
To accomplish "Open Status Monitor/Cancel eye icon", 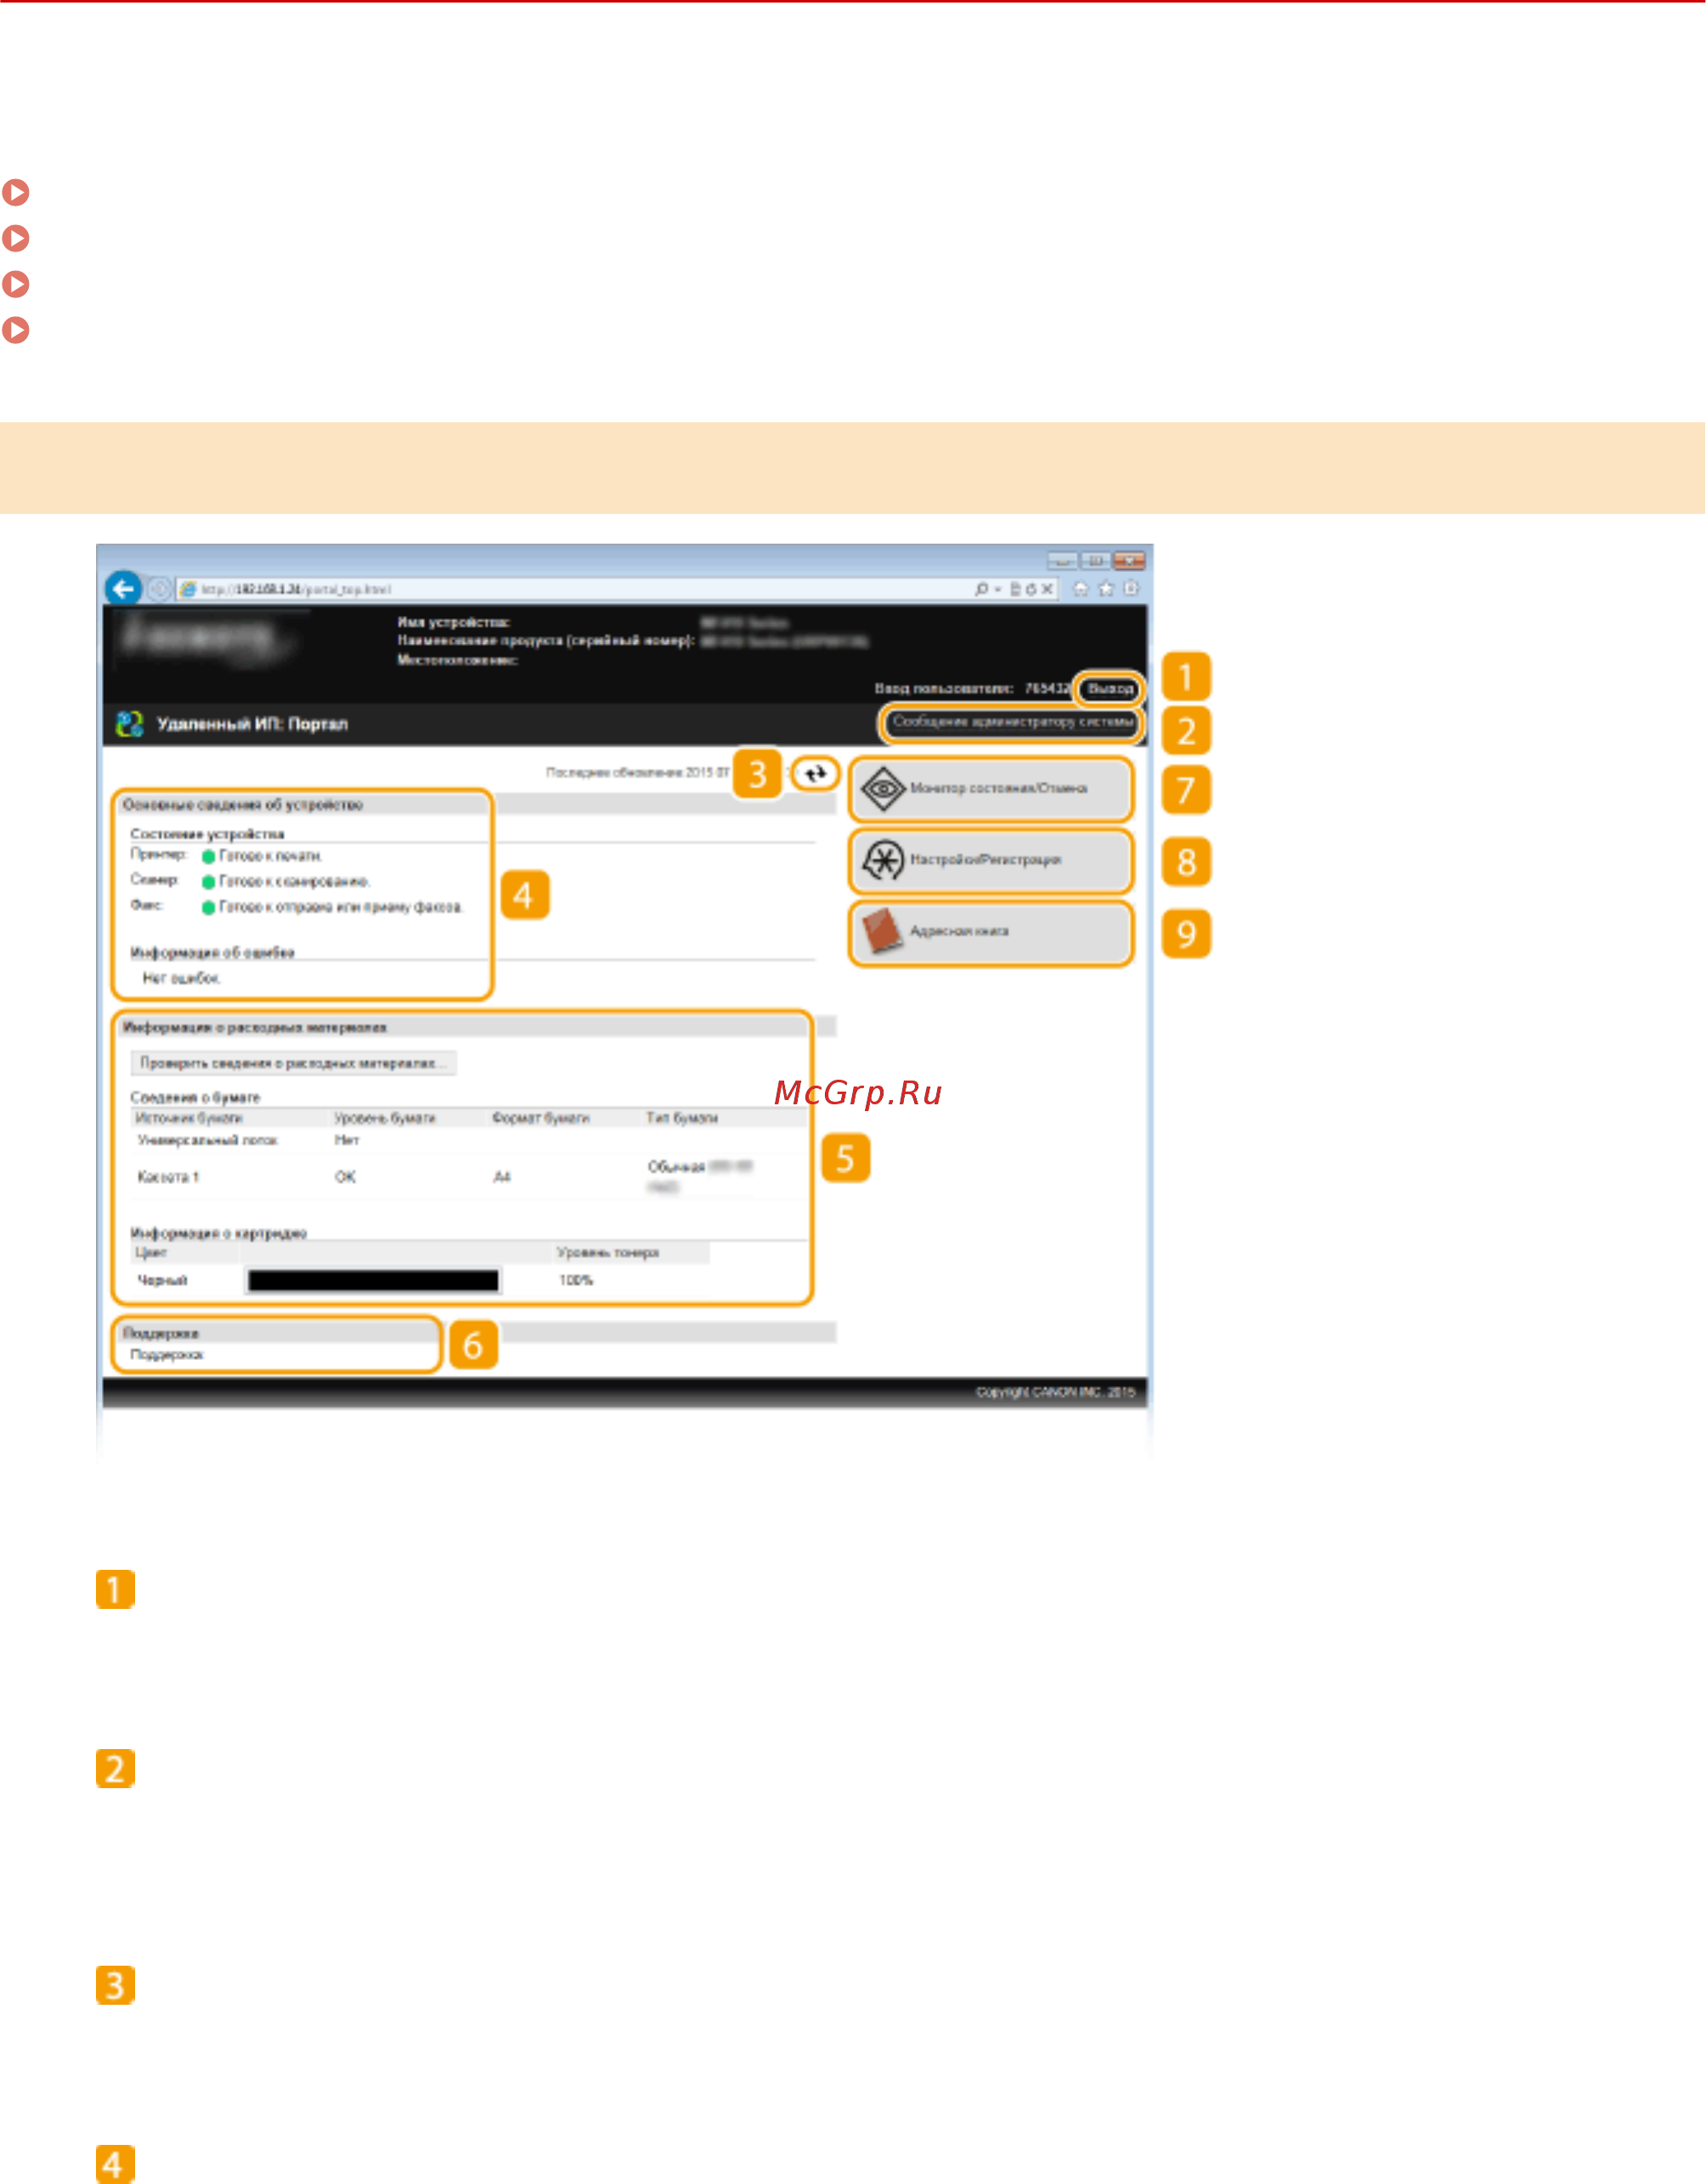I will tap(883, 789).
